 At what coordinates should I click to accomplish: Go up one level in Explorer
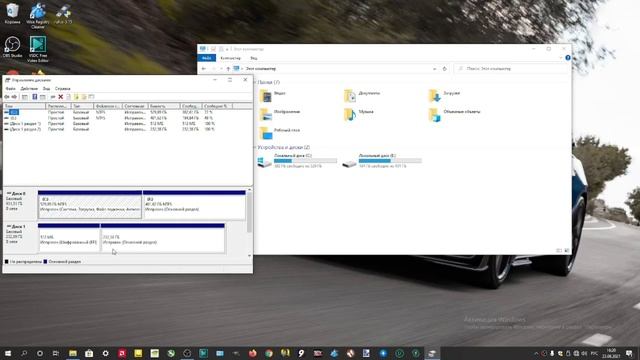click(x=228, y=69)
